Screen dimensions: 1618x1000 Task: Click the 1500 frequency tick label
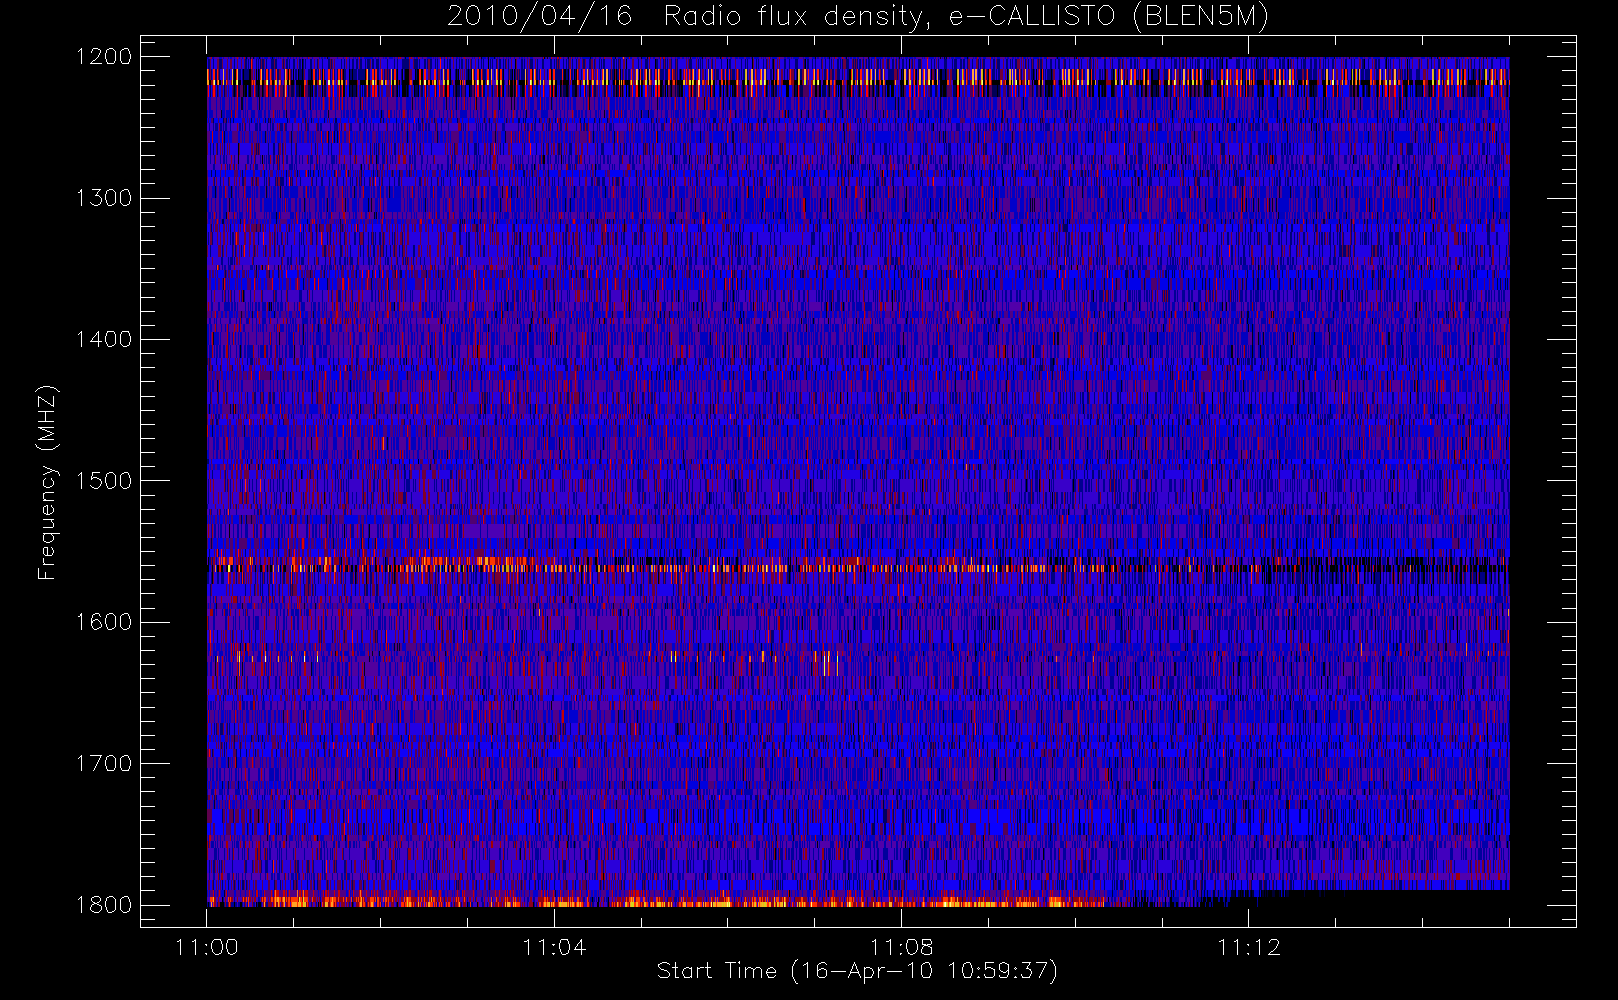tap(105, 481)
